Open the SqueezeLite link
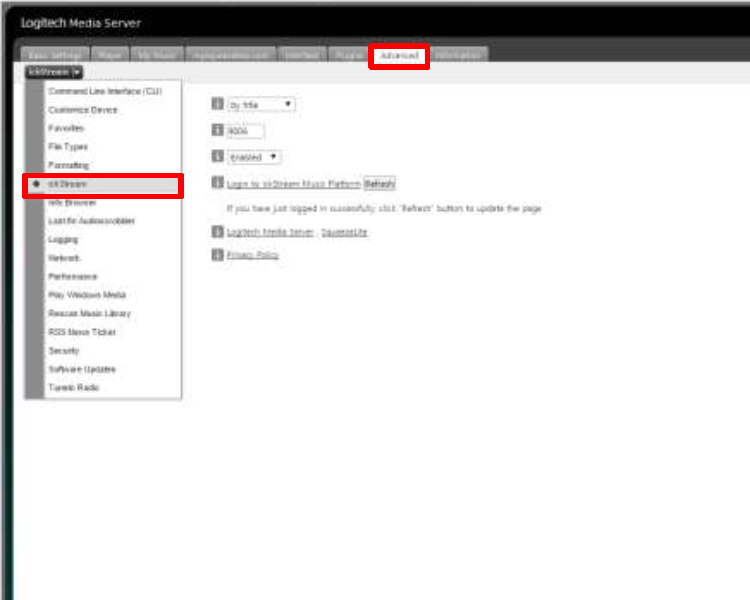This screenshot has width=750, height=600. click(344, 232)
